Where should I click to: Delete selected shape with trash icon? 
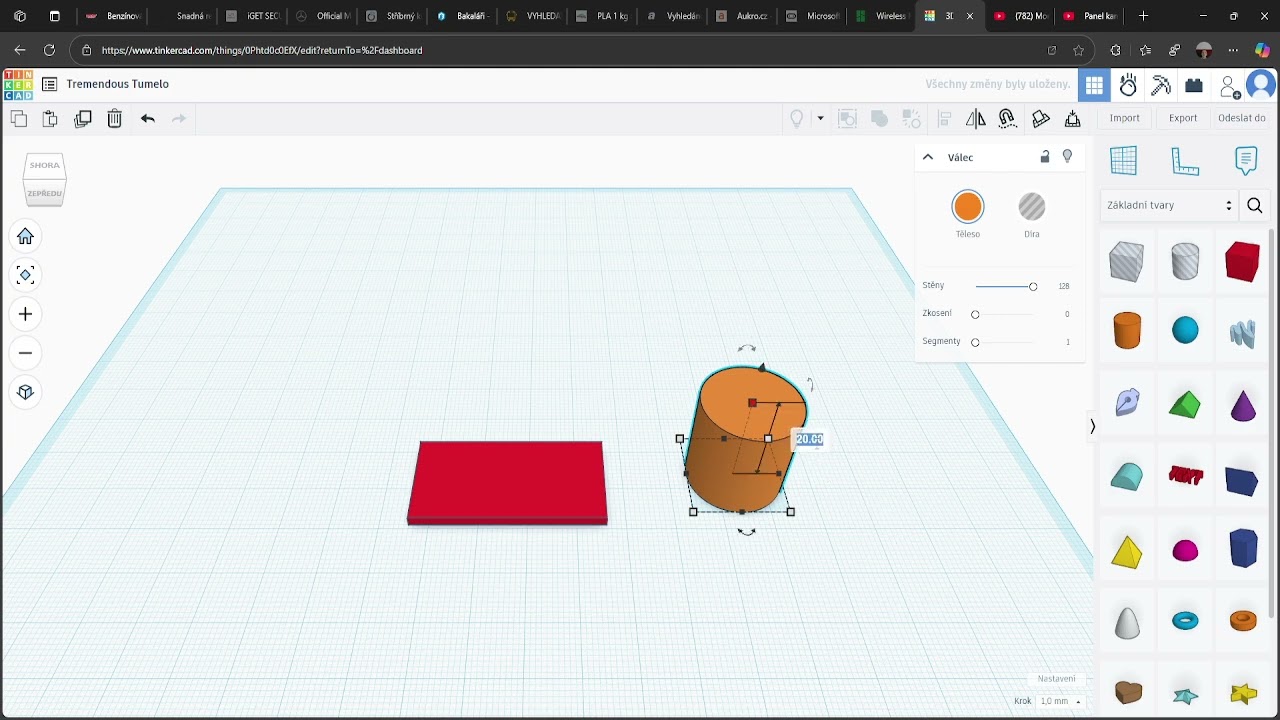pos(115,119)
